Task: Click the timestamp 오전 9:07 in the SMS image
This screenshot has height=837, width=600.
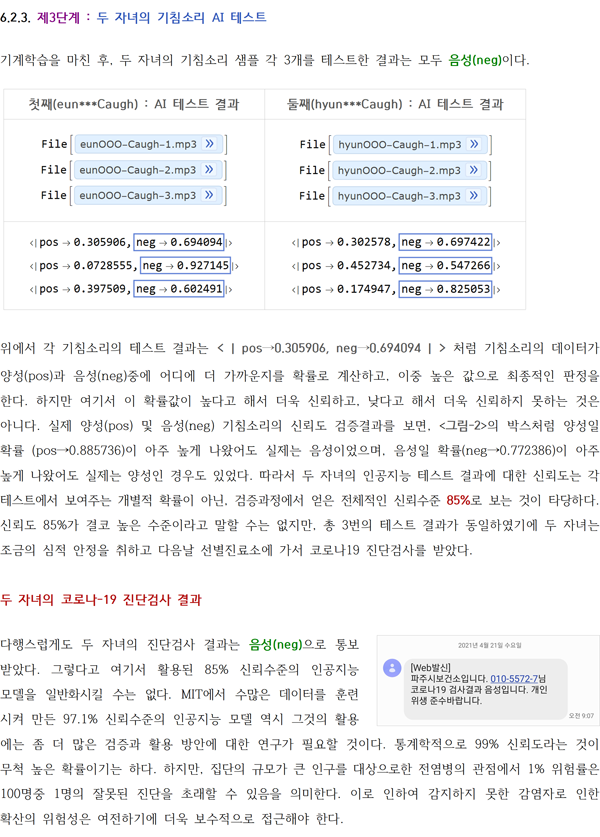Action: 581,715
